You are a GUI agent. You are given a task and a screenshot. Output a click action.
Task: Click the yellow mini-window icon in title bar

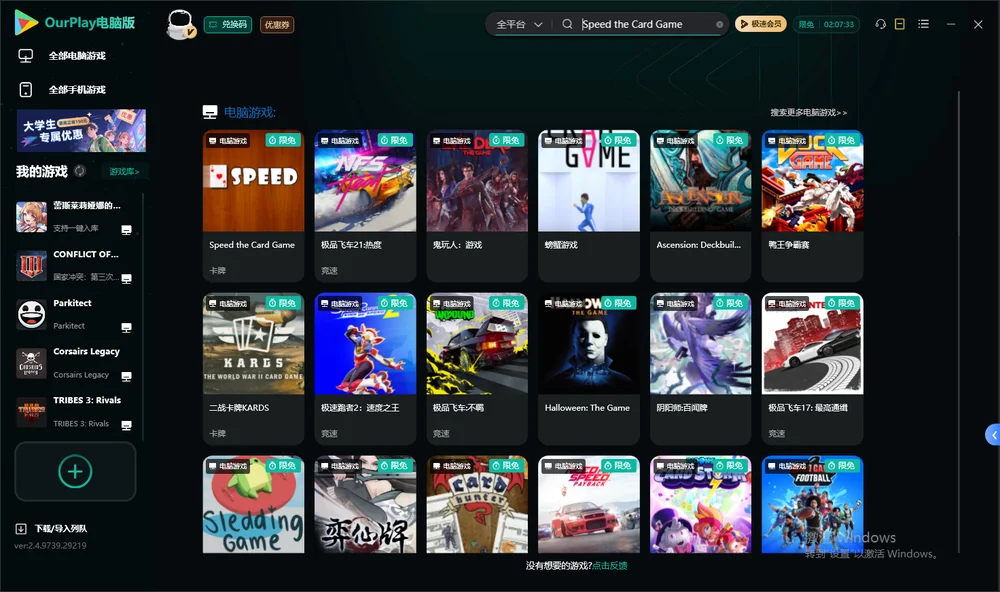tap(900, 24)
